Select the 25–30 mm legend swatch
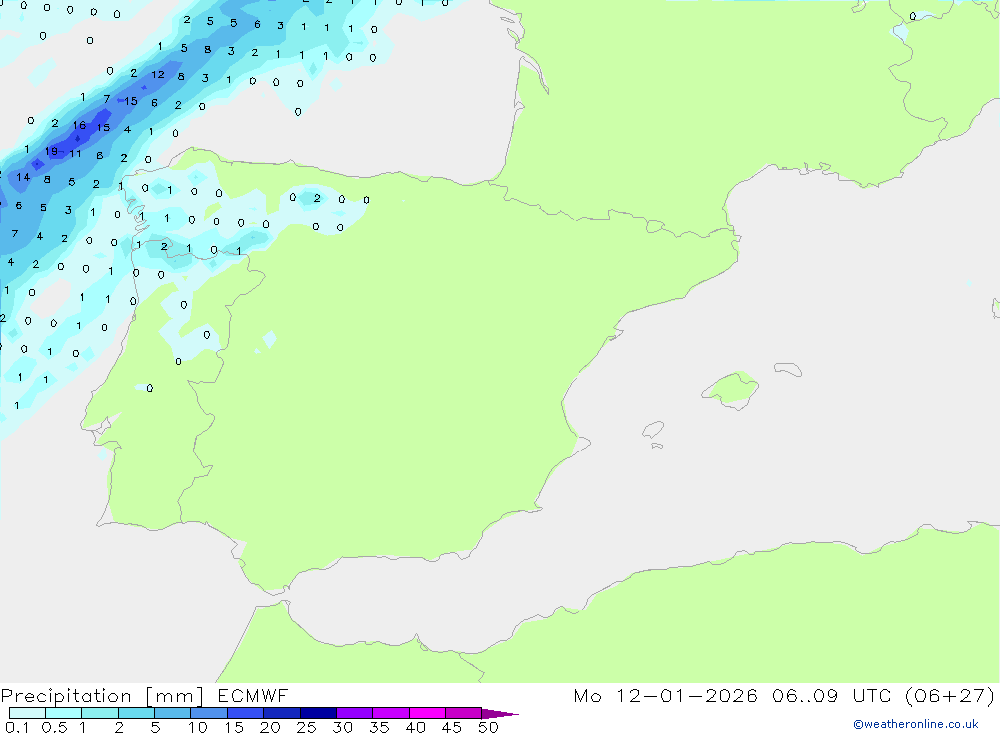 click(x=318, y=713)
